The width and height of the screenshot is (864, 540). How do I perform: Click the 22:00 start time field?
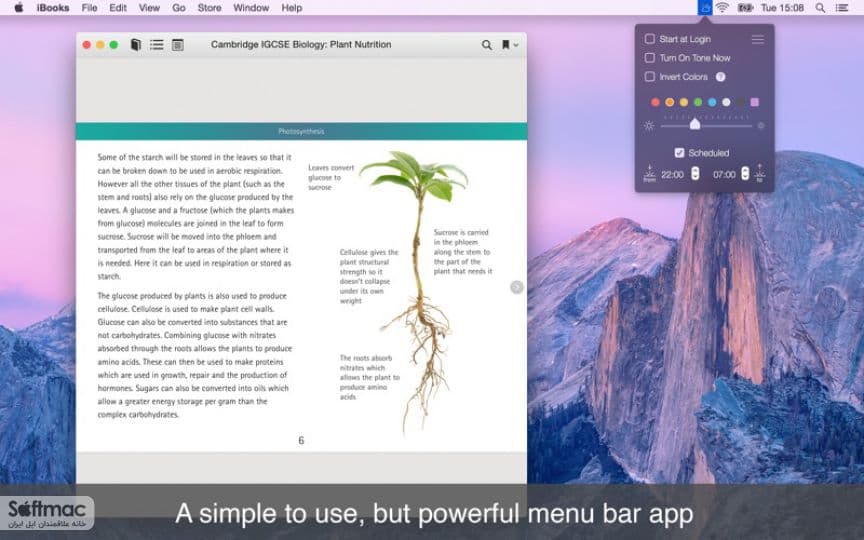click(672, 175)
